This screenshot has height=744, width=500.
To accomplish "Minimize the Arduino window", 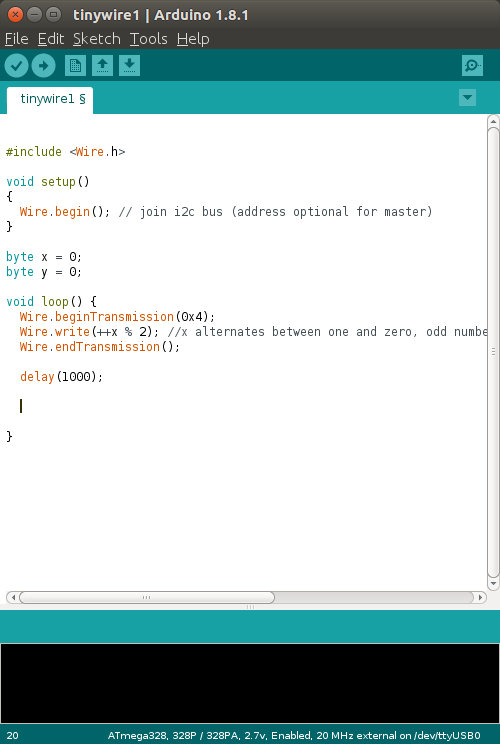I will 34,15.
